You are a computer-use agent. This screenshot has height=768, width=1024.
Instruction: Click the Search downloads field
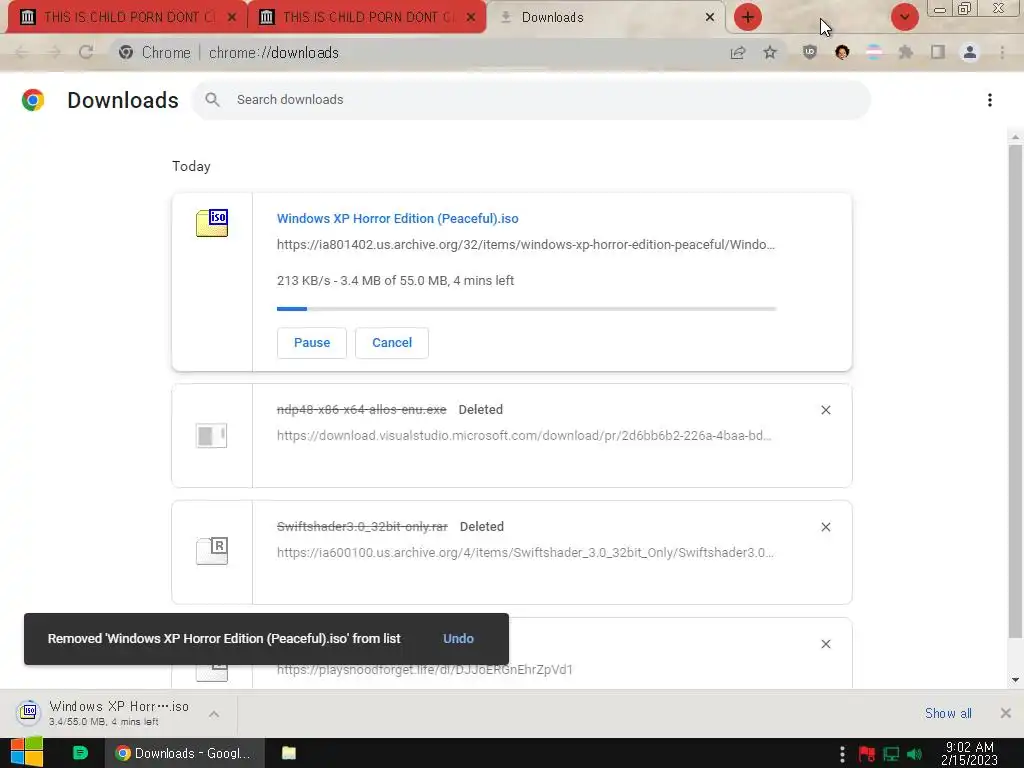pos(530,99)
